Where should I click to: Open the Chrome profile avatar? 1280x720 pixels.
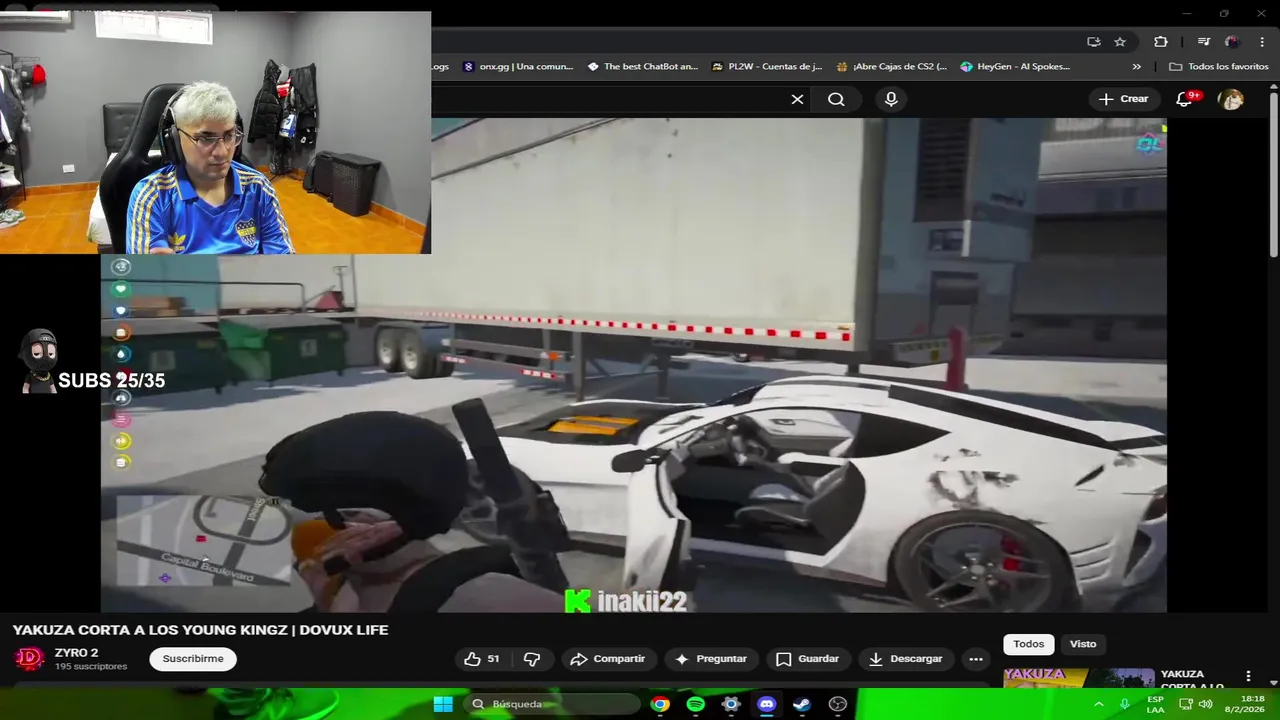click(x=1232, y=42)
